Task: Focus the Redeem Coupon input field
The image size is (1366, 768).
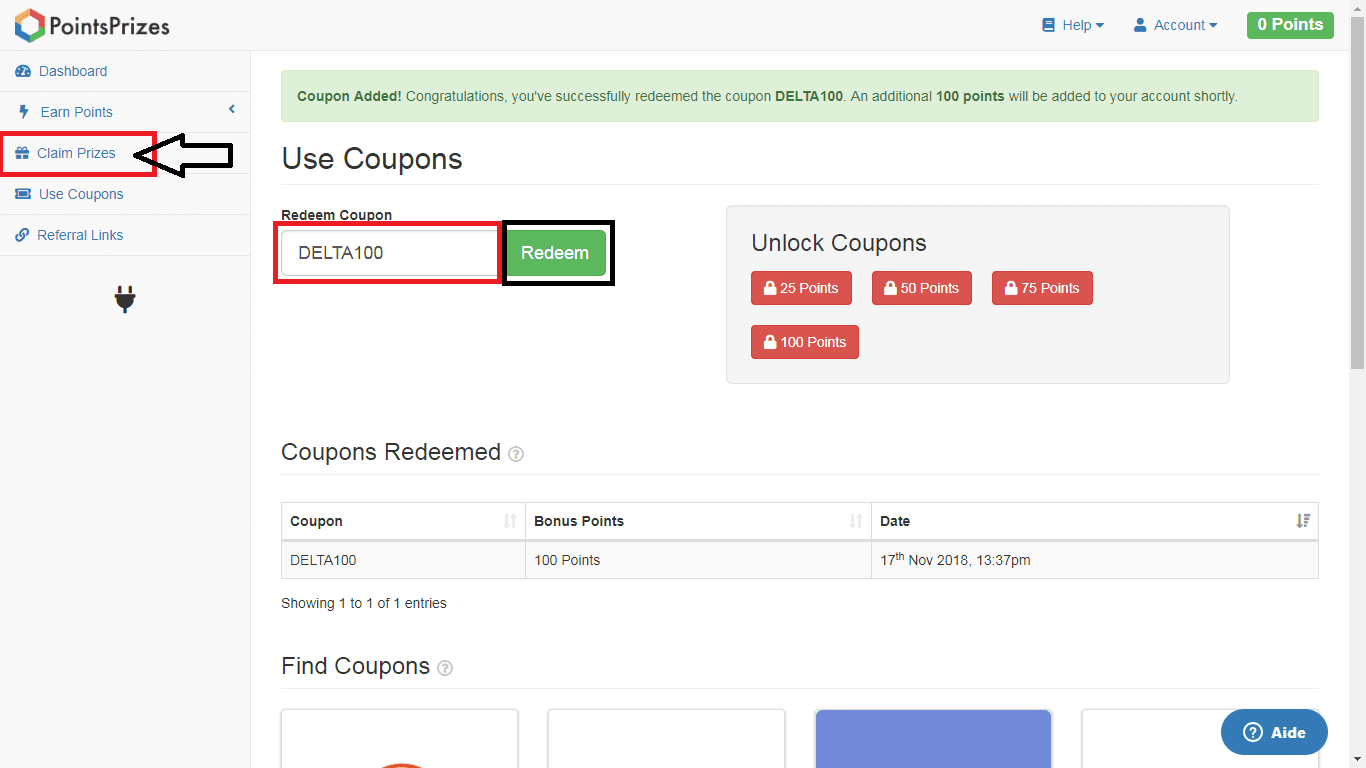Action: (x=389, y=253)
